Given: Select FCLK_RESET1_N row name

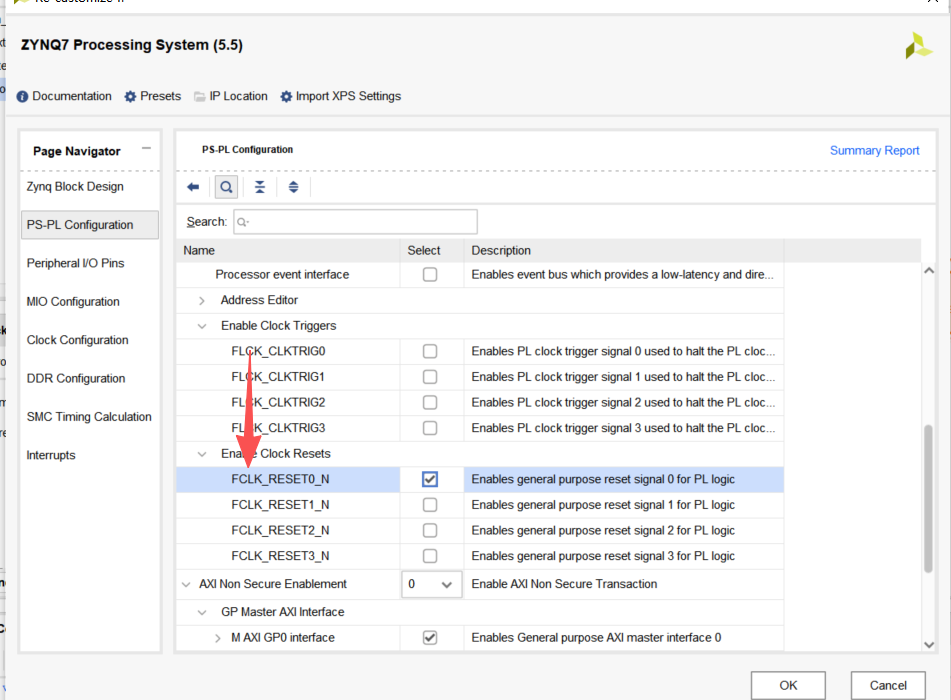Looking at the screenshot, I should click(280, 505).
